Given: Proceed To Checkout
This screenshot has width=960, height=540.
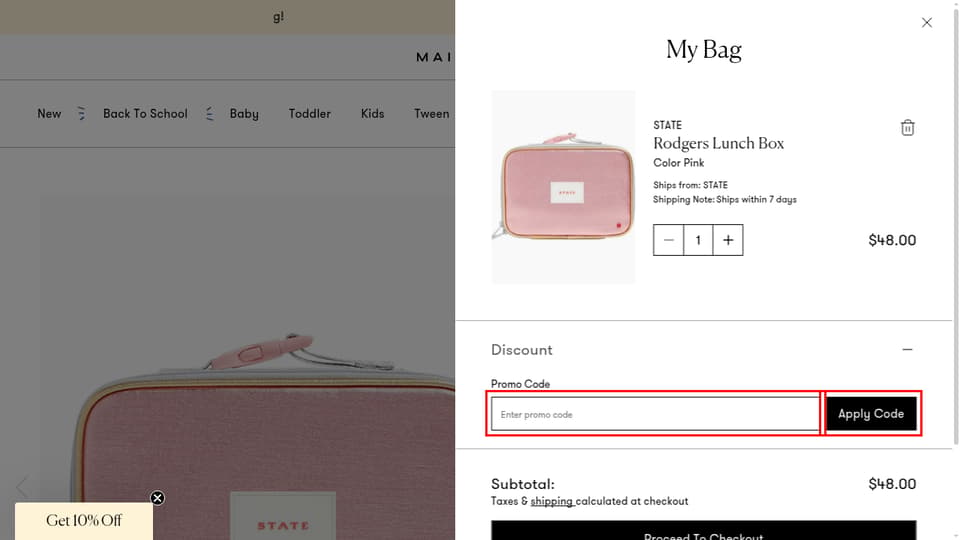Looking at the screenshot, I should (703, 530).
